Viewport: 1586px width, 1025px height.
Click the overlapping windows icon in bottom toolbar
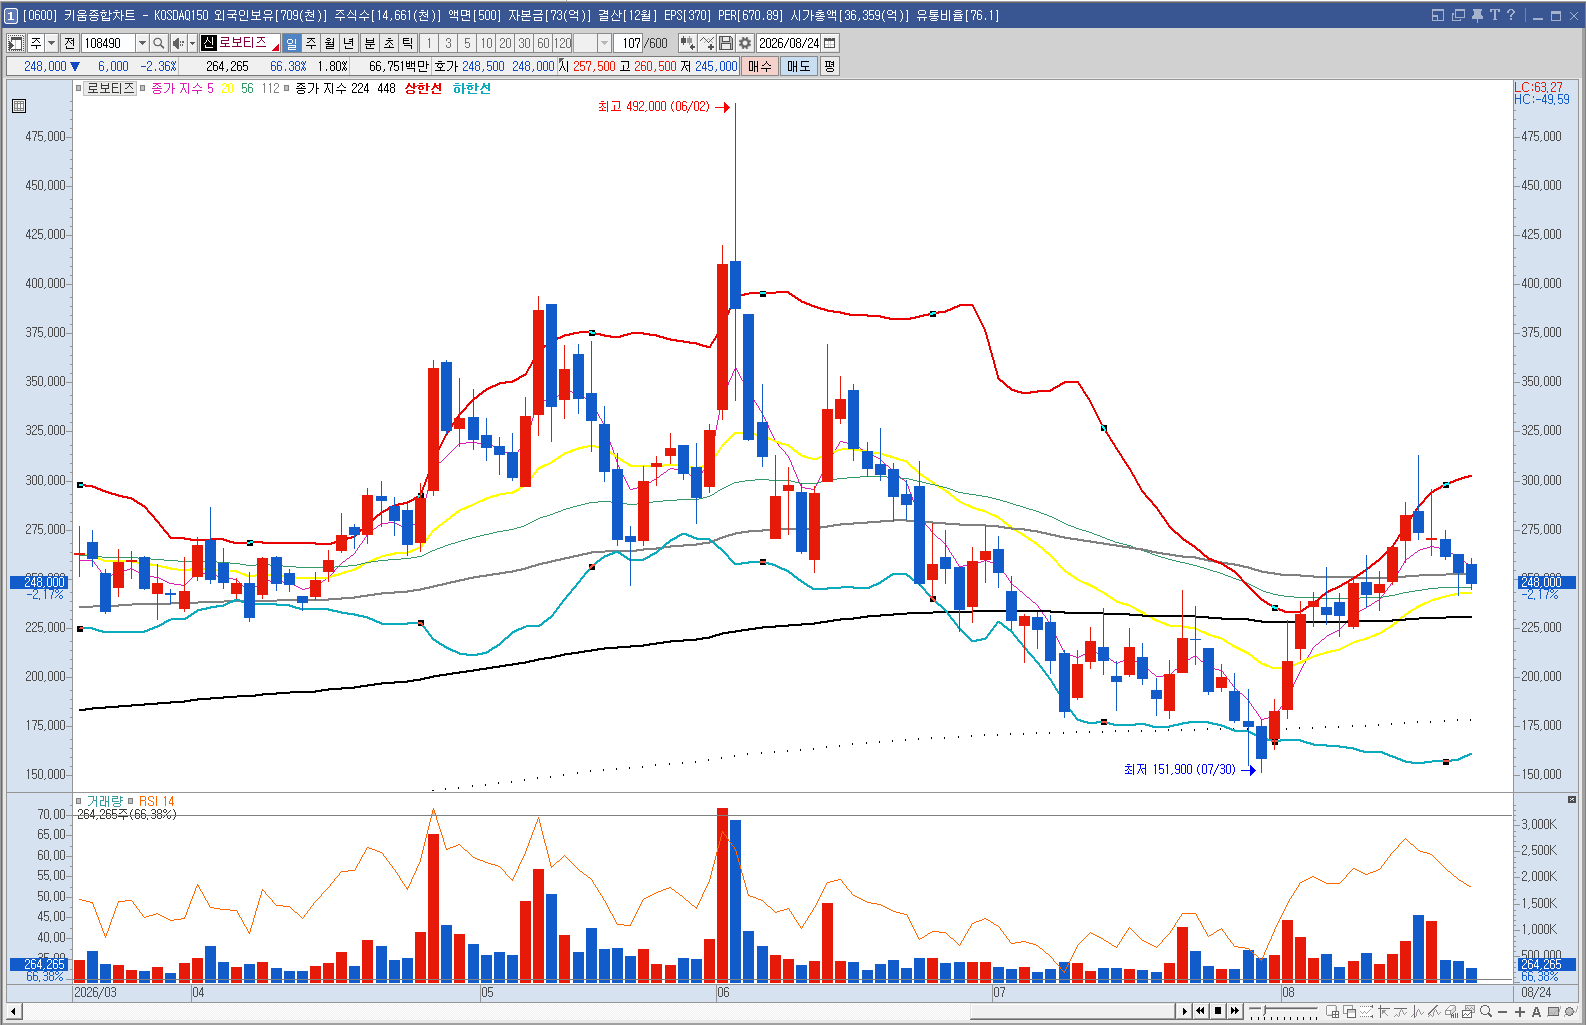(x=1350, y=1011)
